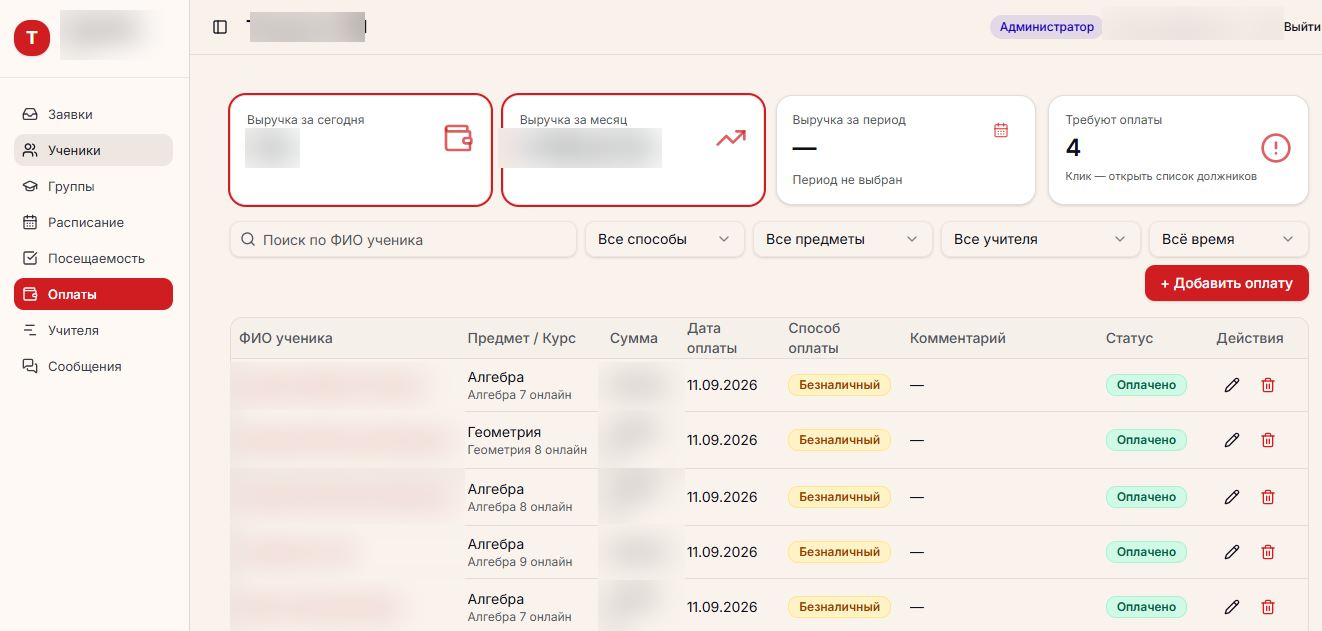Click the Период не выбран text
The image size is (1322, 631).
click(x=847, y=180)
